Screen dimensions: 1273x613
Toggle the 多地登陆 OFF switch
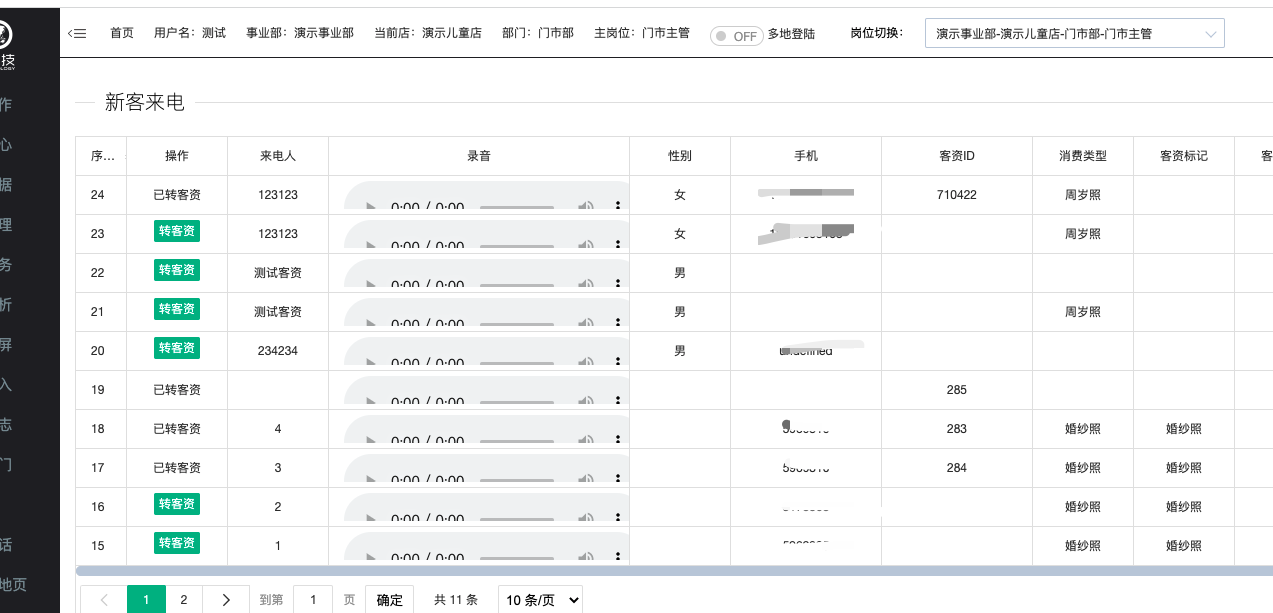(x=735, y=35)
